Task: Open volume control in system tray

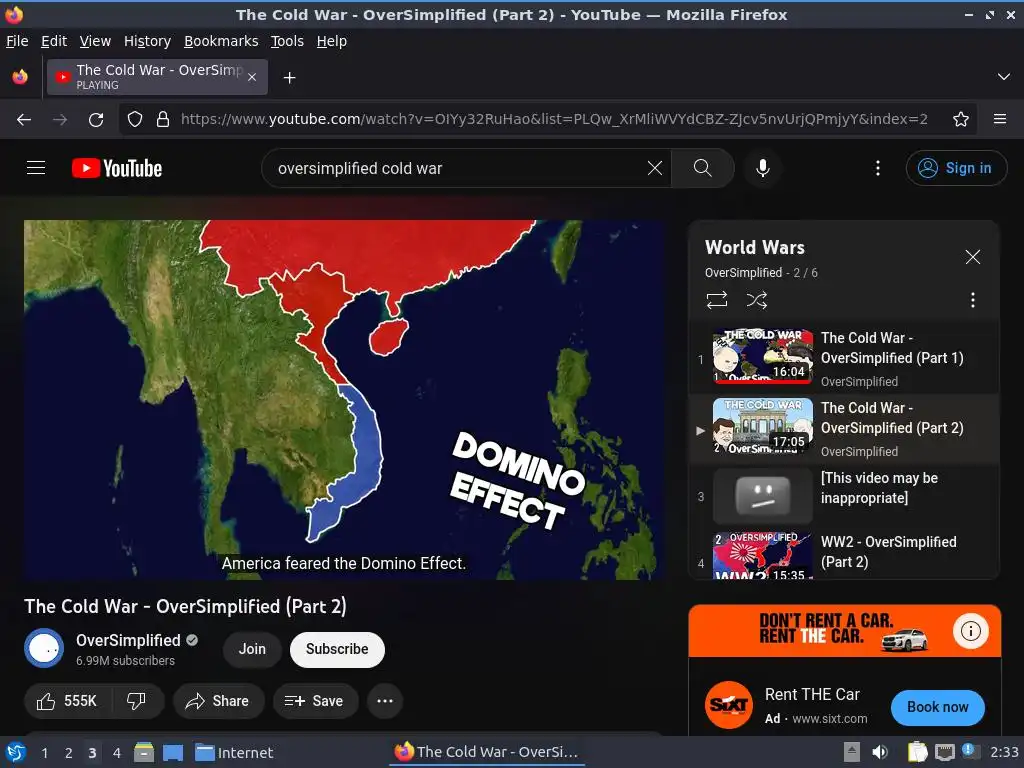Action: point(880,752)
